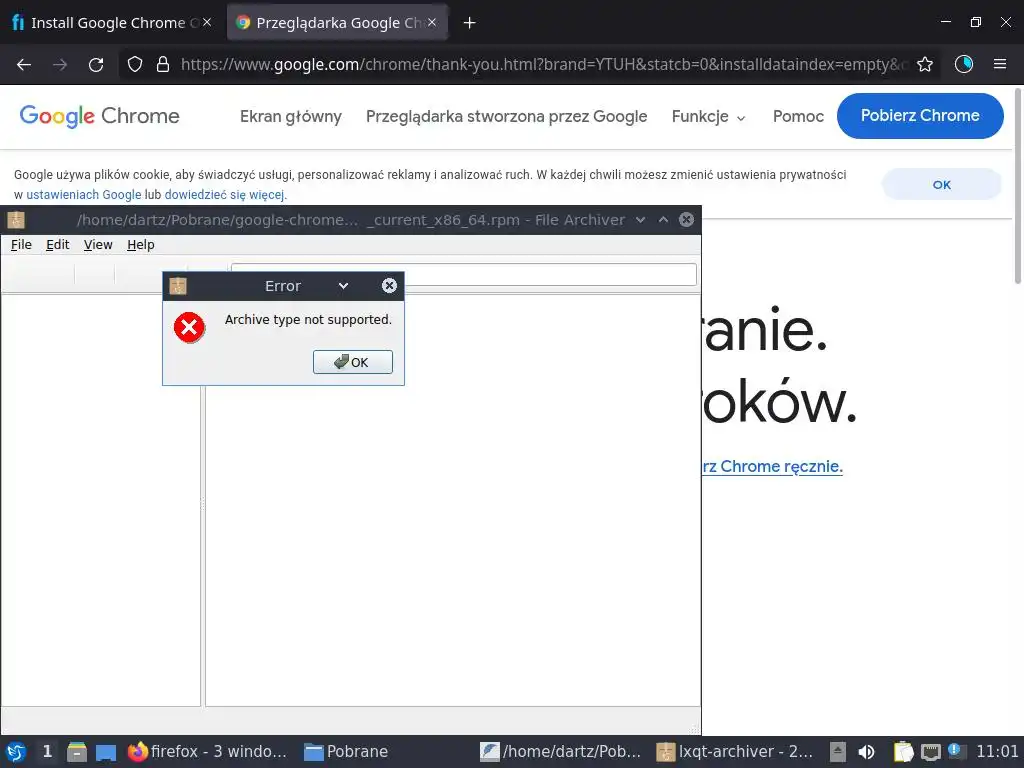Click the Google Chrome logo
The height and width of the screenshot is (768, 1024).
pos(99,116)
